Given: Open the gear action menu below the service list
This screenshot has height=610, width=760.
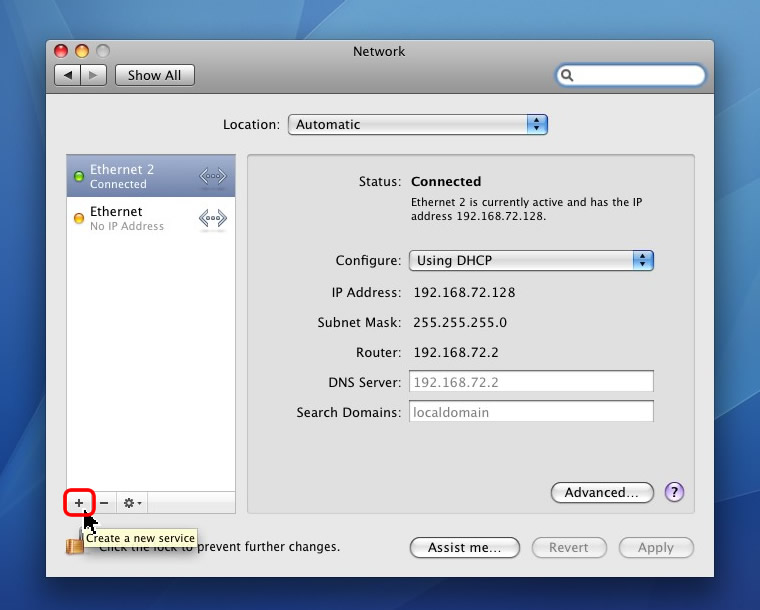Looking at the screenshot, I should click(x=132, y=503).
